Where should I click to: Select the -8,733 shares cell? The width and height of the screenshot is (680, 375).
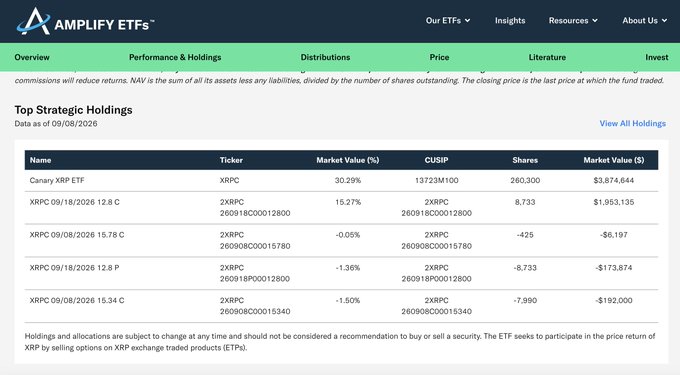[x=525, y=268]
